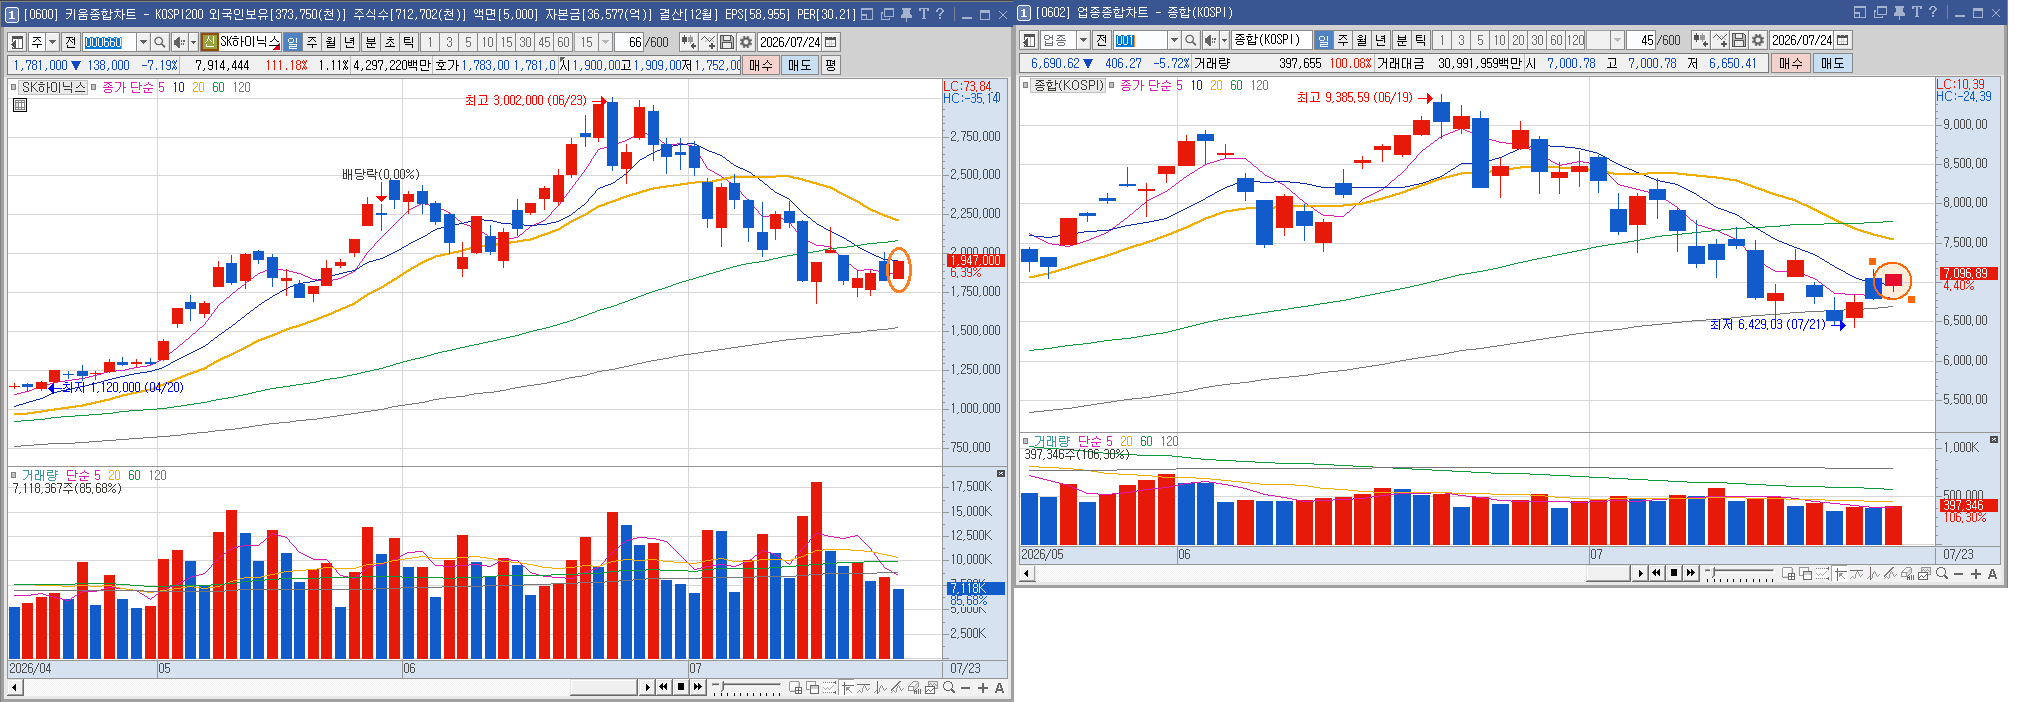This screenshot has height=702, width=2029.
Task: Save chart via floppy disk icon in KOSPI window
Action: pos(1739,40)
